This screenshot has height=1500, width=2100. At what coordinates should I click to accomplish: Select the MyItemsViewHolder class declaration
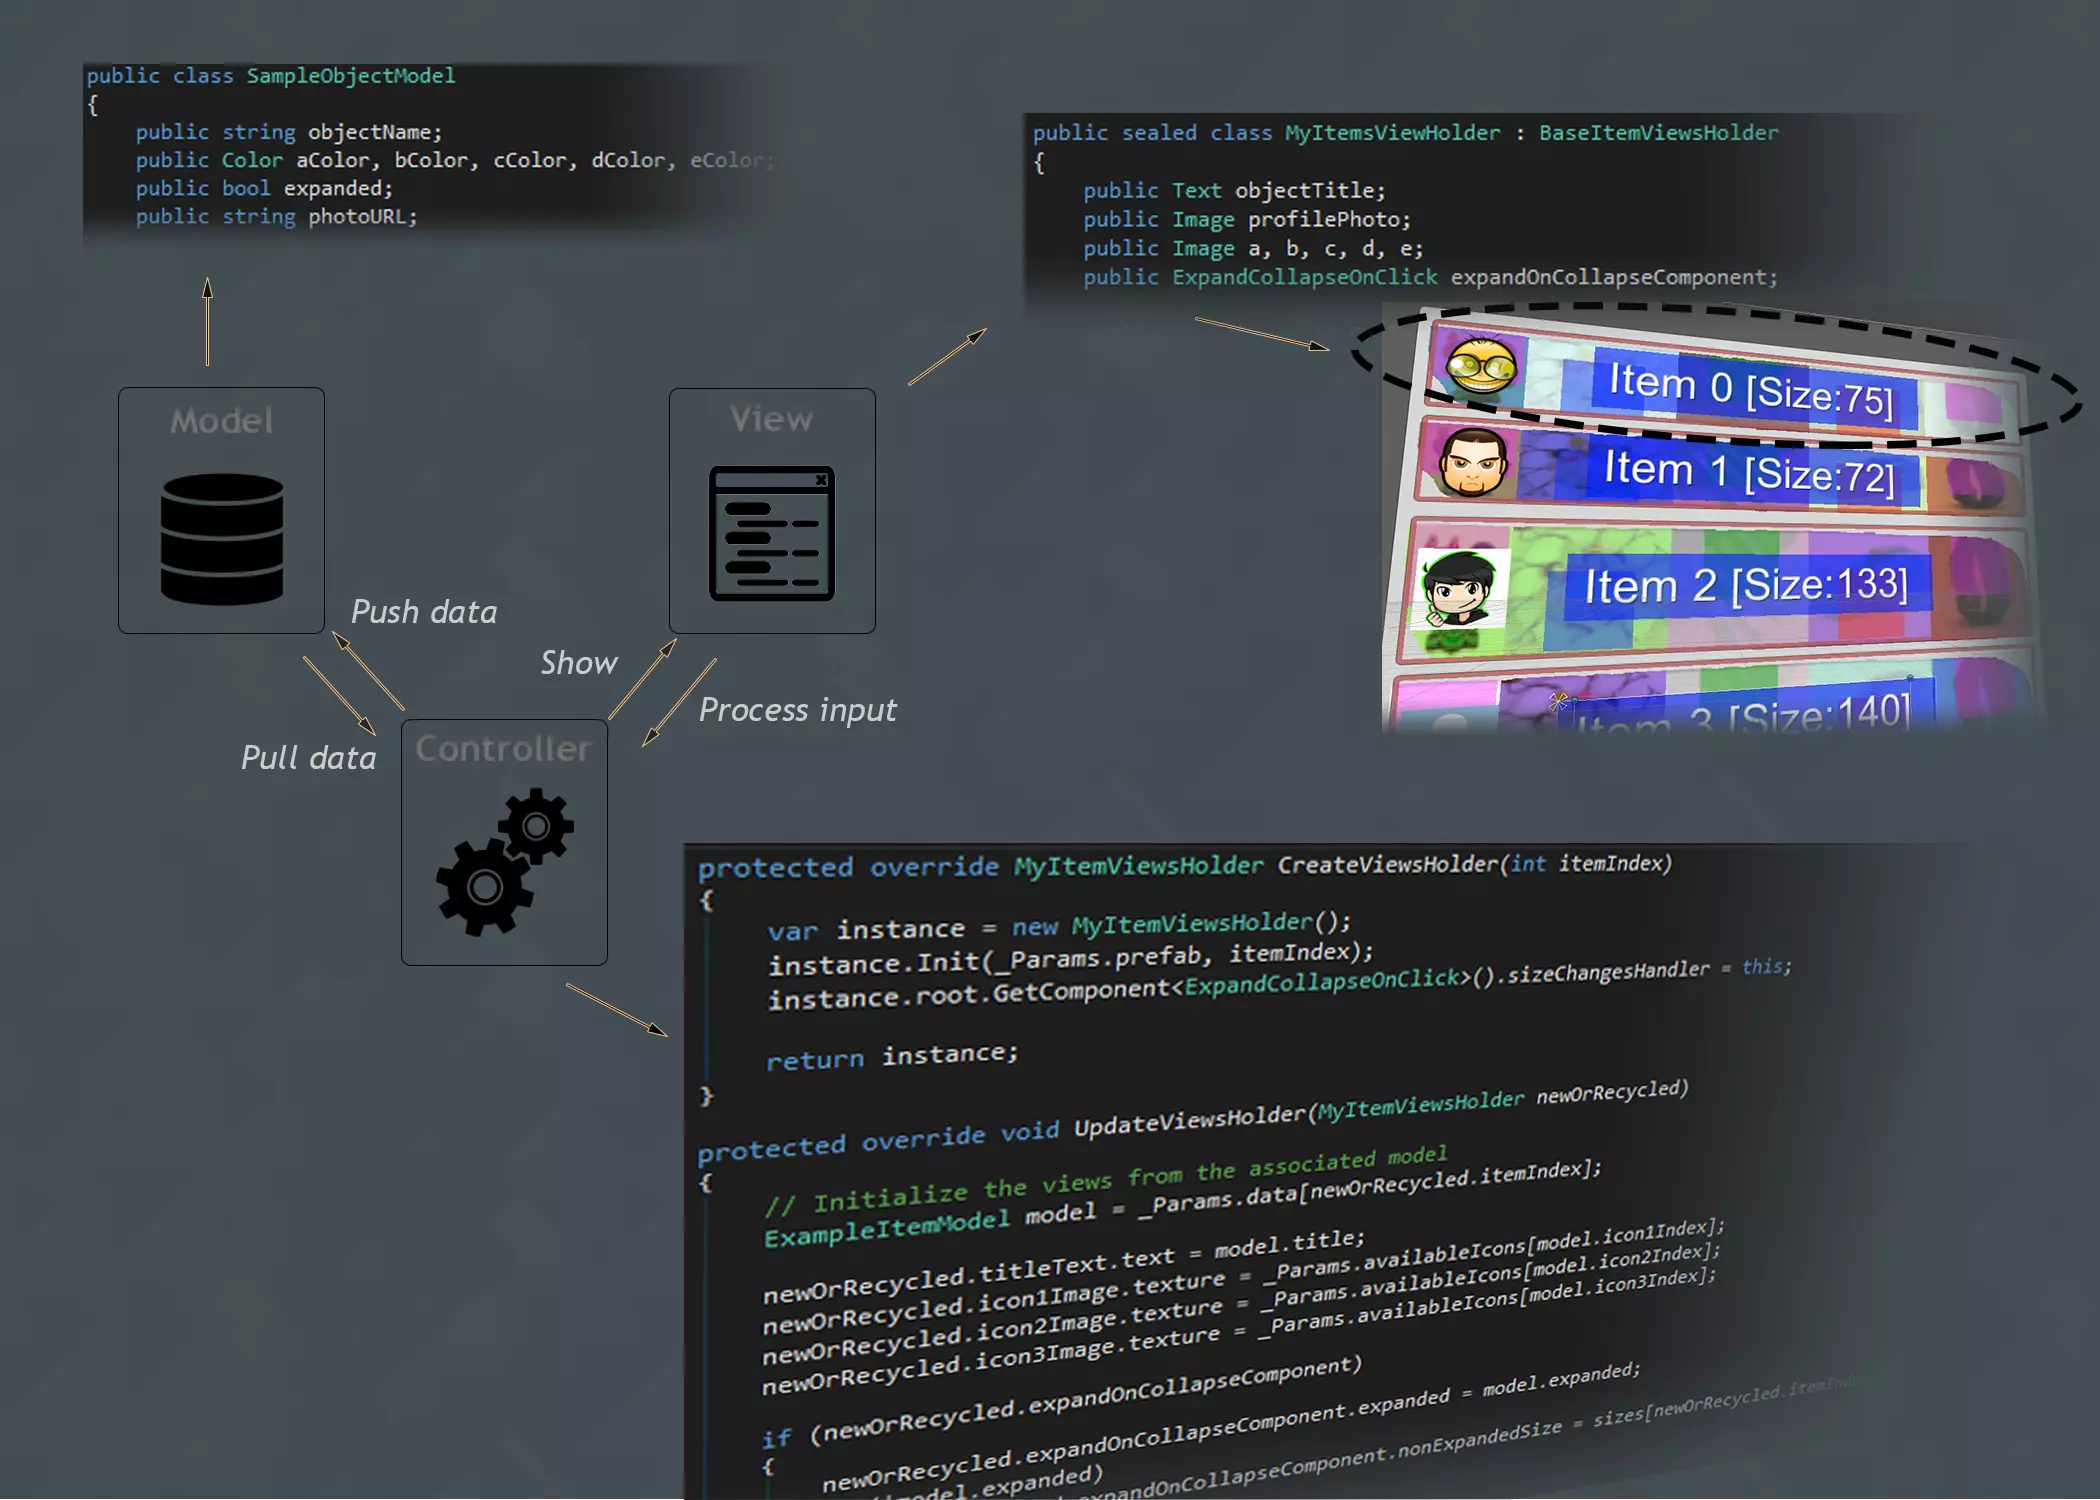click(x=1393, y=131)
